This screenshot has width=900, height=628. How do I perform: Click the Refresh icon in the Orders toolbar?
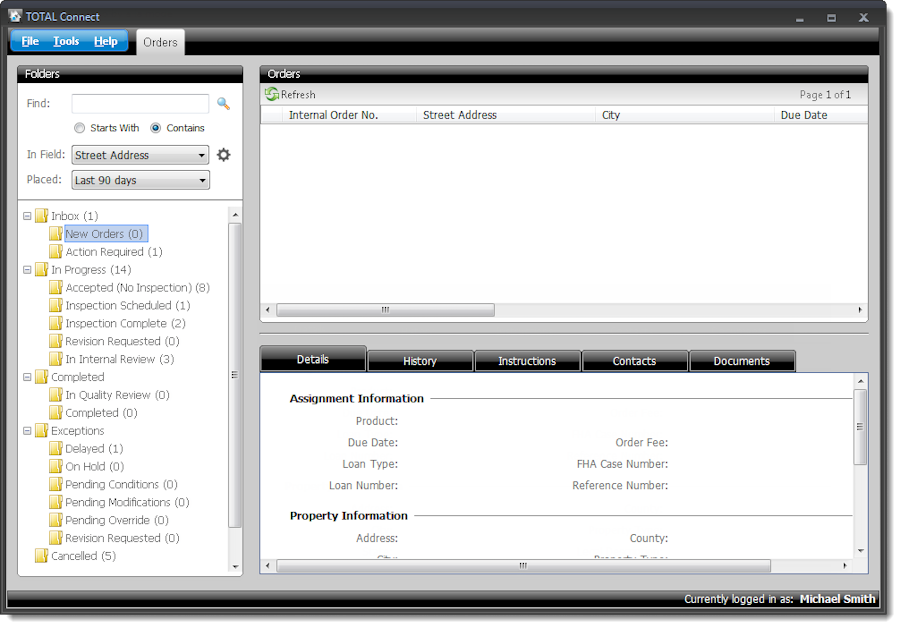(271, 94)
